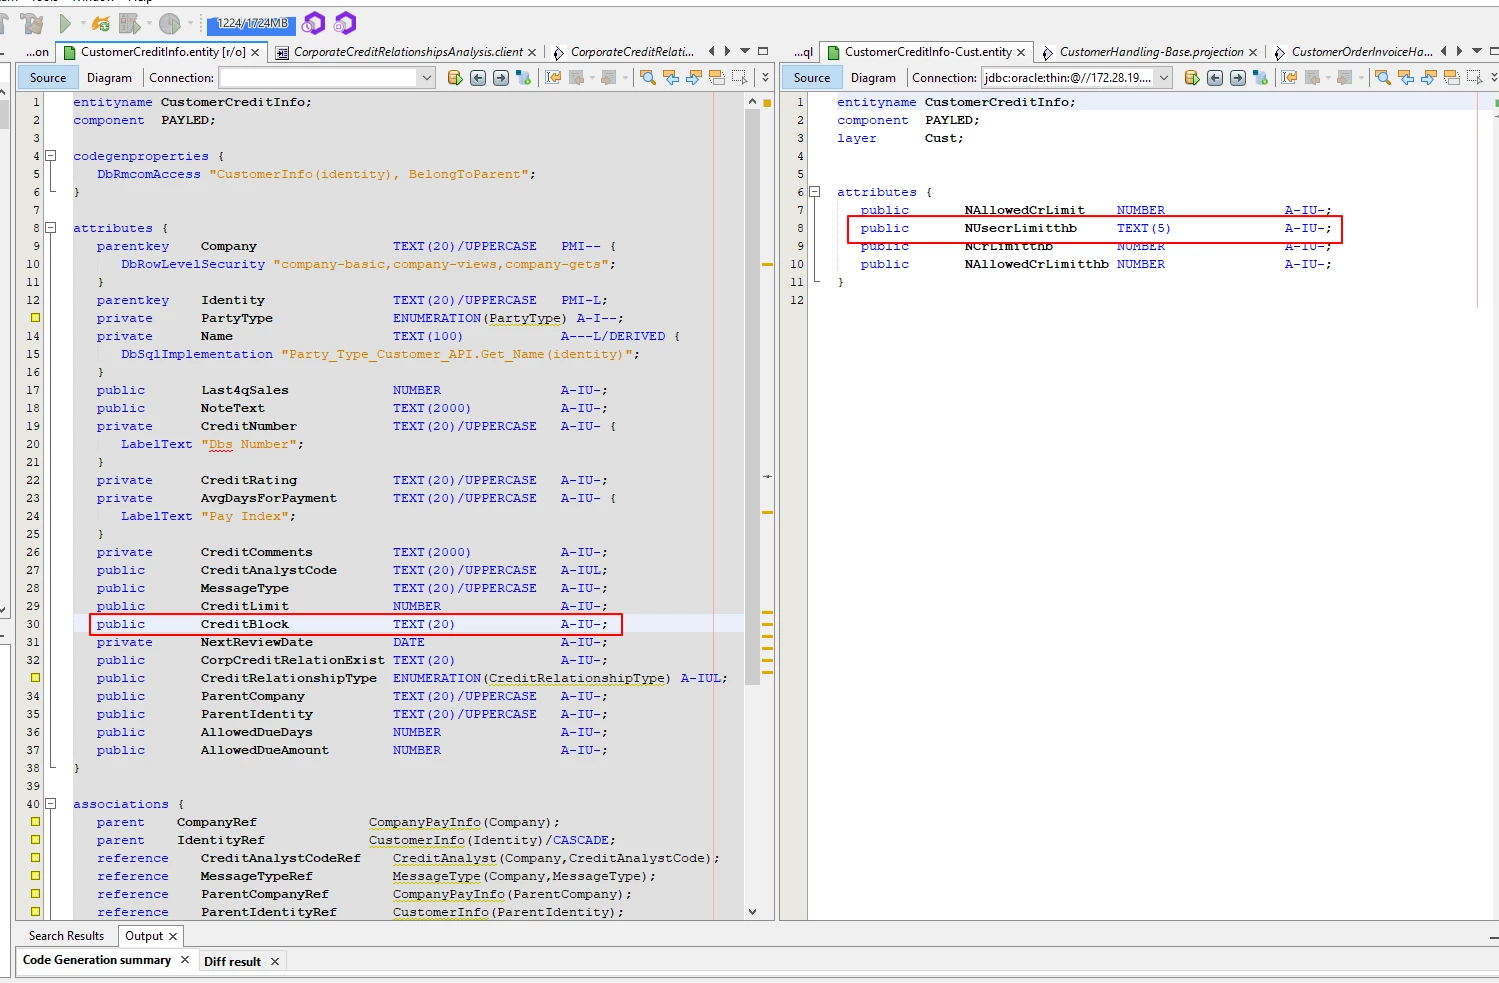Expand left editor toolbar overflow chevron
Screen dimensions: 1499x983
[765, 77]
